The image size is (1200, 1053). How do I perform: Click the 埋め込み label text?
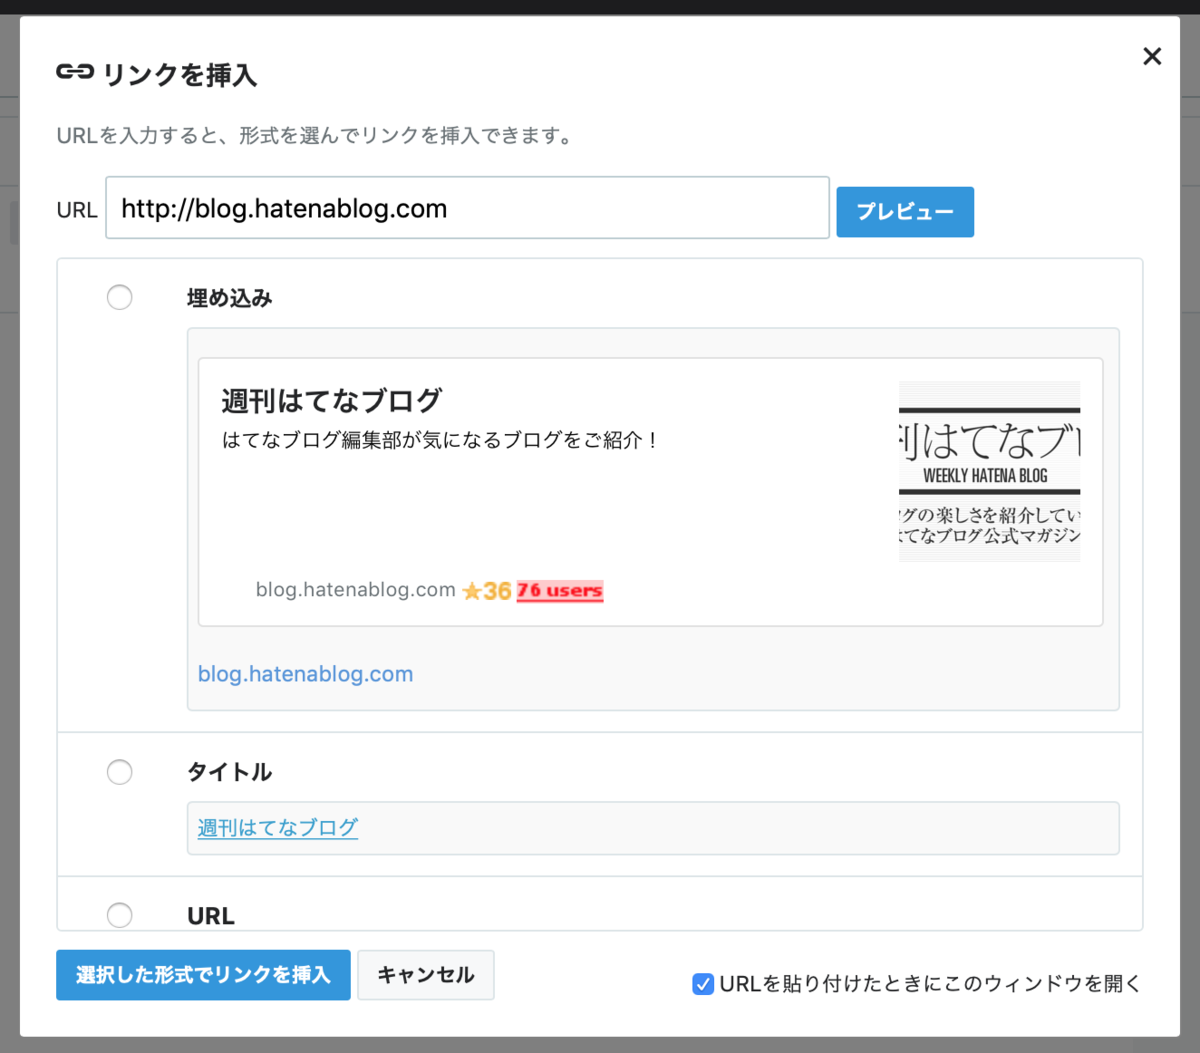[x=229, y=298]
